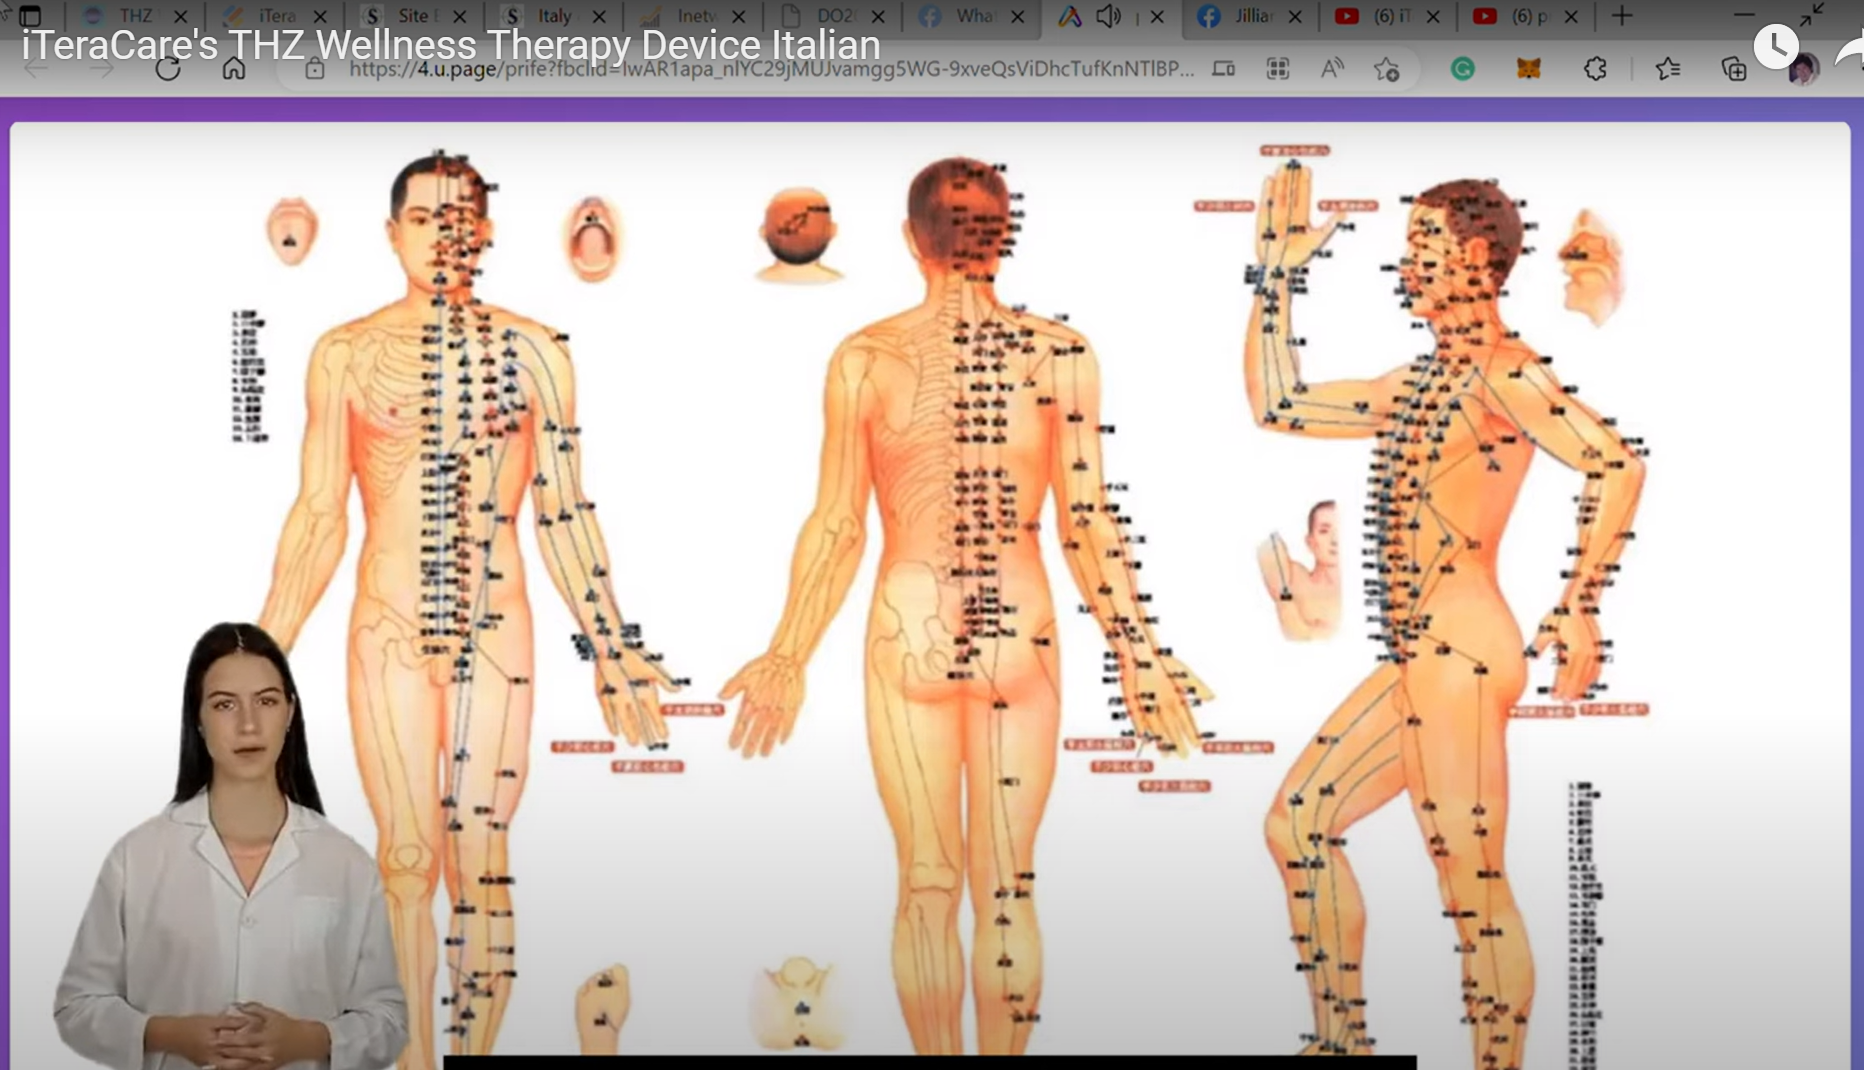Open the tab actions menu
Screen dimensions: 1864x1070
pos(30,16)
